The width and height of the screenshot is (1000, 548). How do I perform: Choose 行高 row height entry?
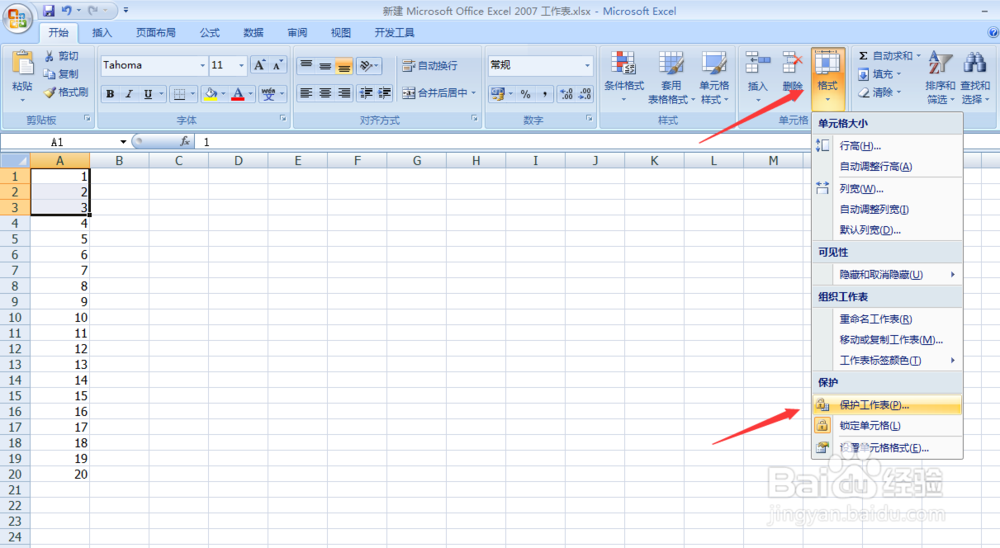(887, 146)
